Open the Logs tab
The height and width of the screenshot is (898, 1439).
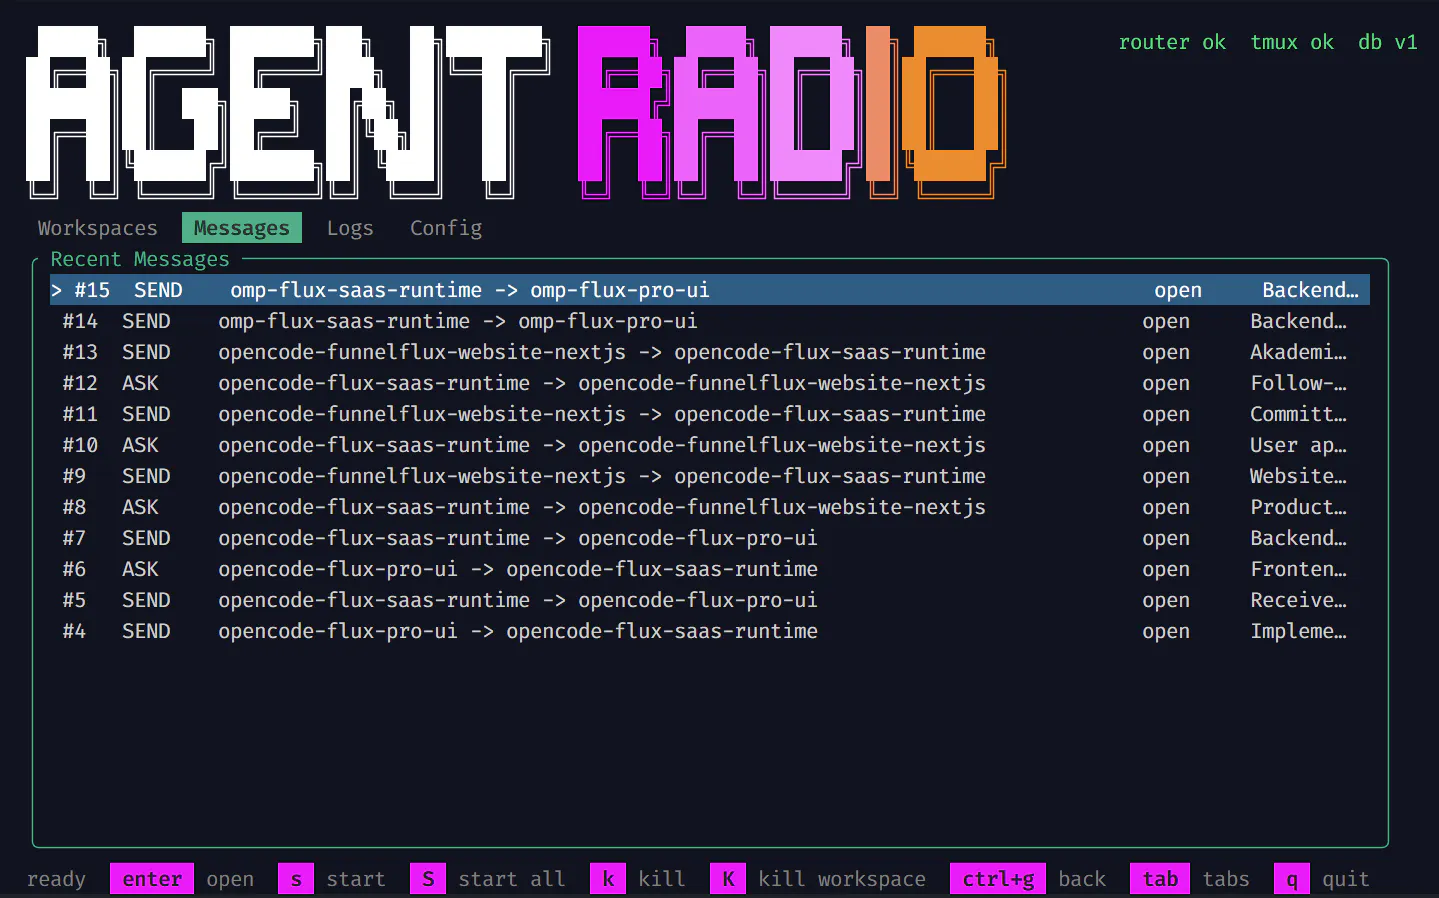coord(350,228)
